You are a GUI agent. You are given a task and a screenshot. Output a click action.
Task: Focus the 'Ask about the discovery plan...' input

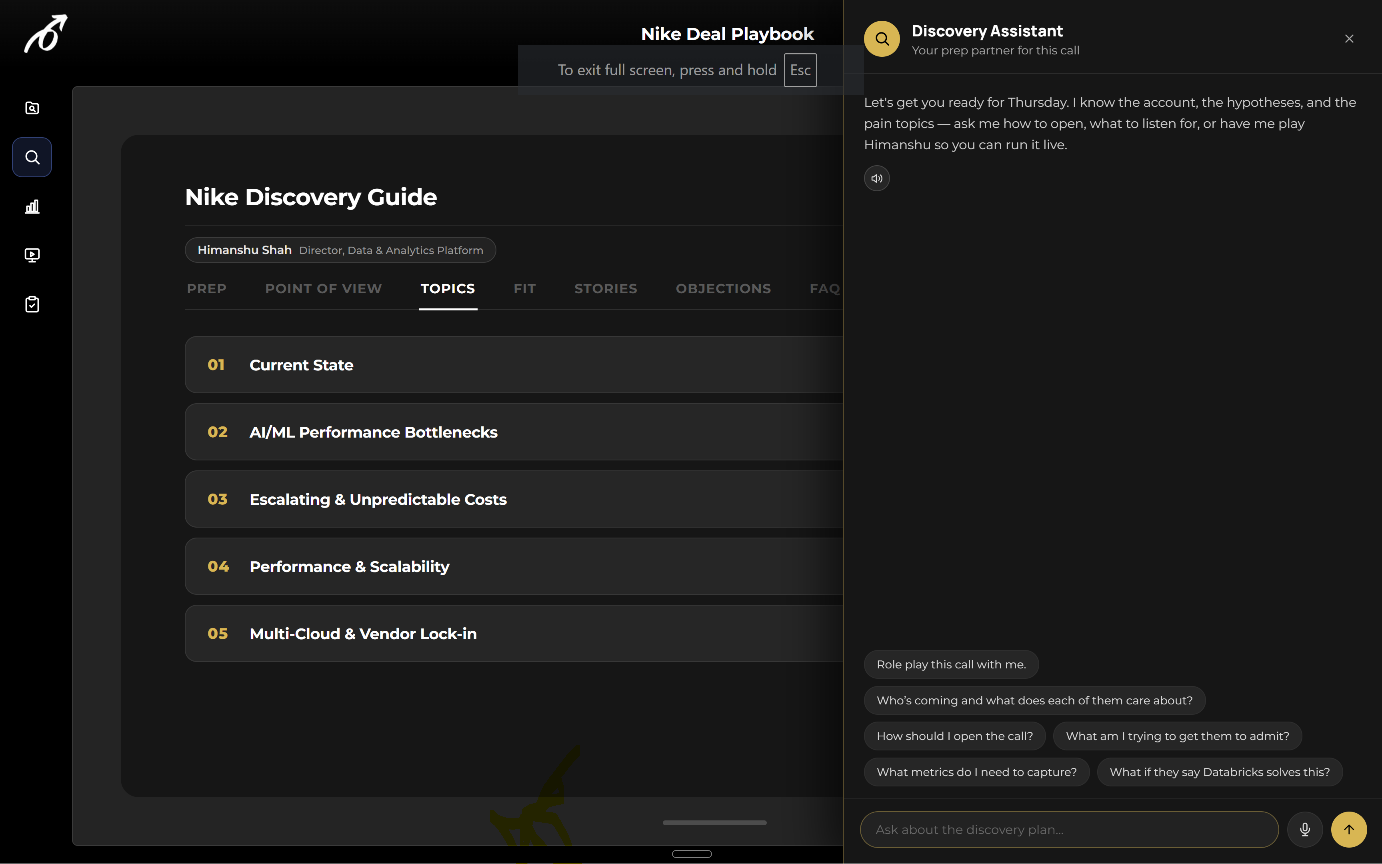(x=1069, y=829)
